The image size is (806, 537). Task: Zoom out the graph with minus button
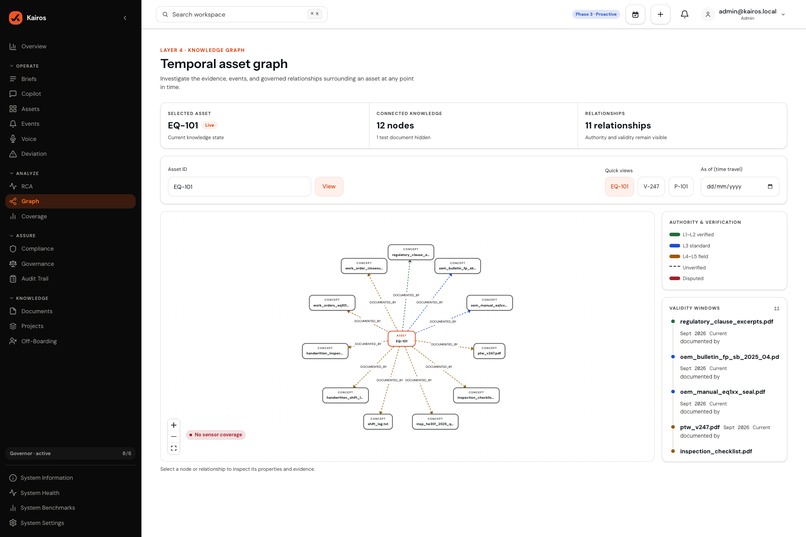(174, 436)
